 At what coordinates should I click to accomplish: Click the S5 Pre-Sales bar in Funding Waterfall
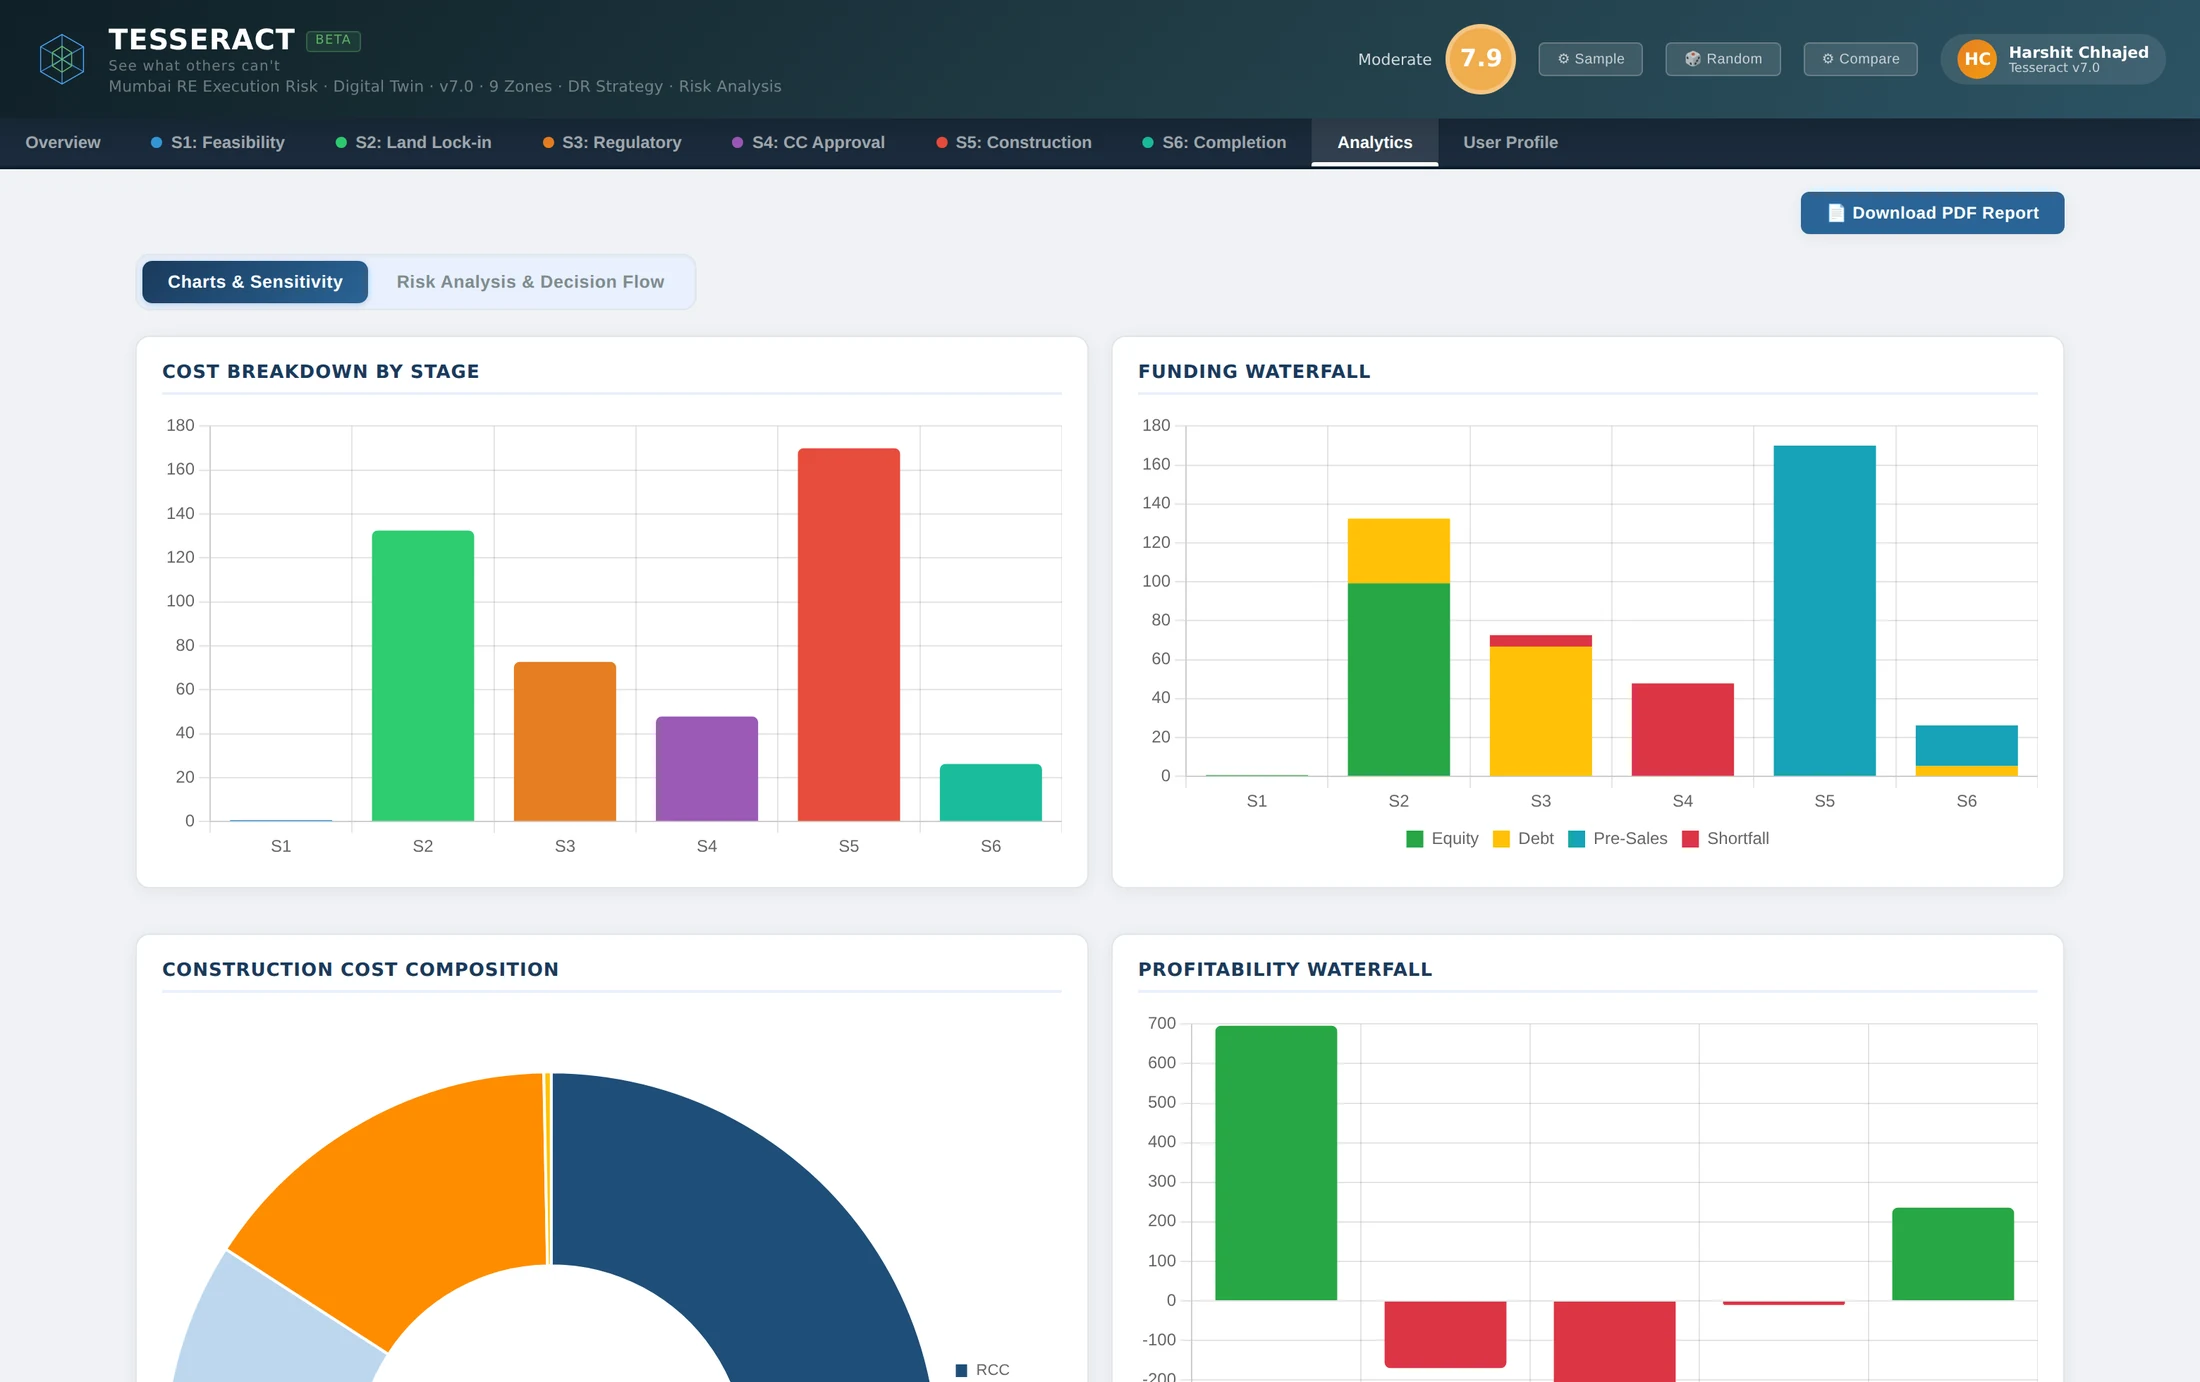tap(1825, 610)
